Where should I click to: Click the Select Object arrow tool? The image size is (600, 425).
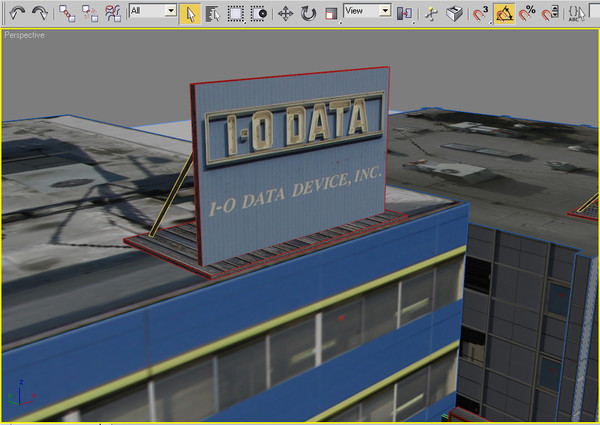190,14
